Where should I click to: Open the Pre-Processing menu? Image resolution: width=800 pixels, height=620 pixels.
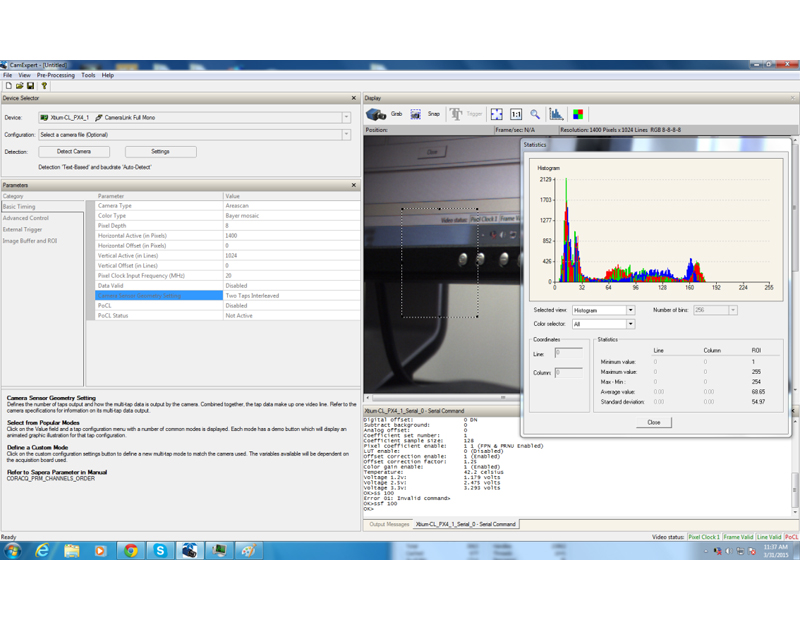pos(56,75)
